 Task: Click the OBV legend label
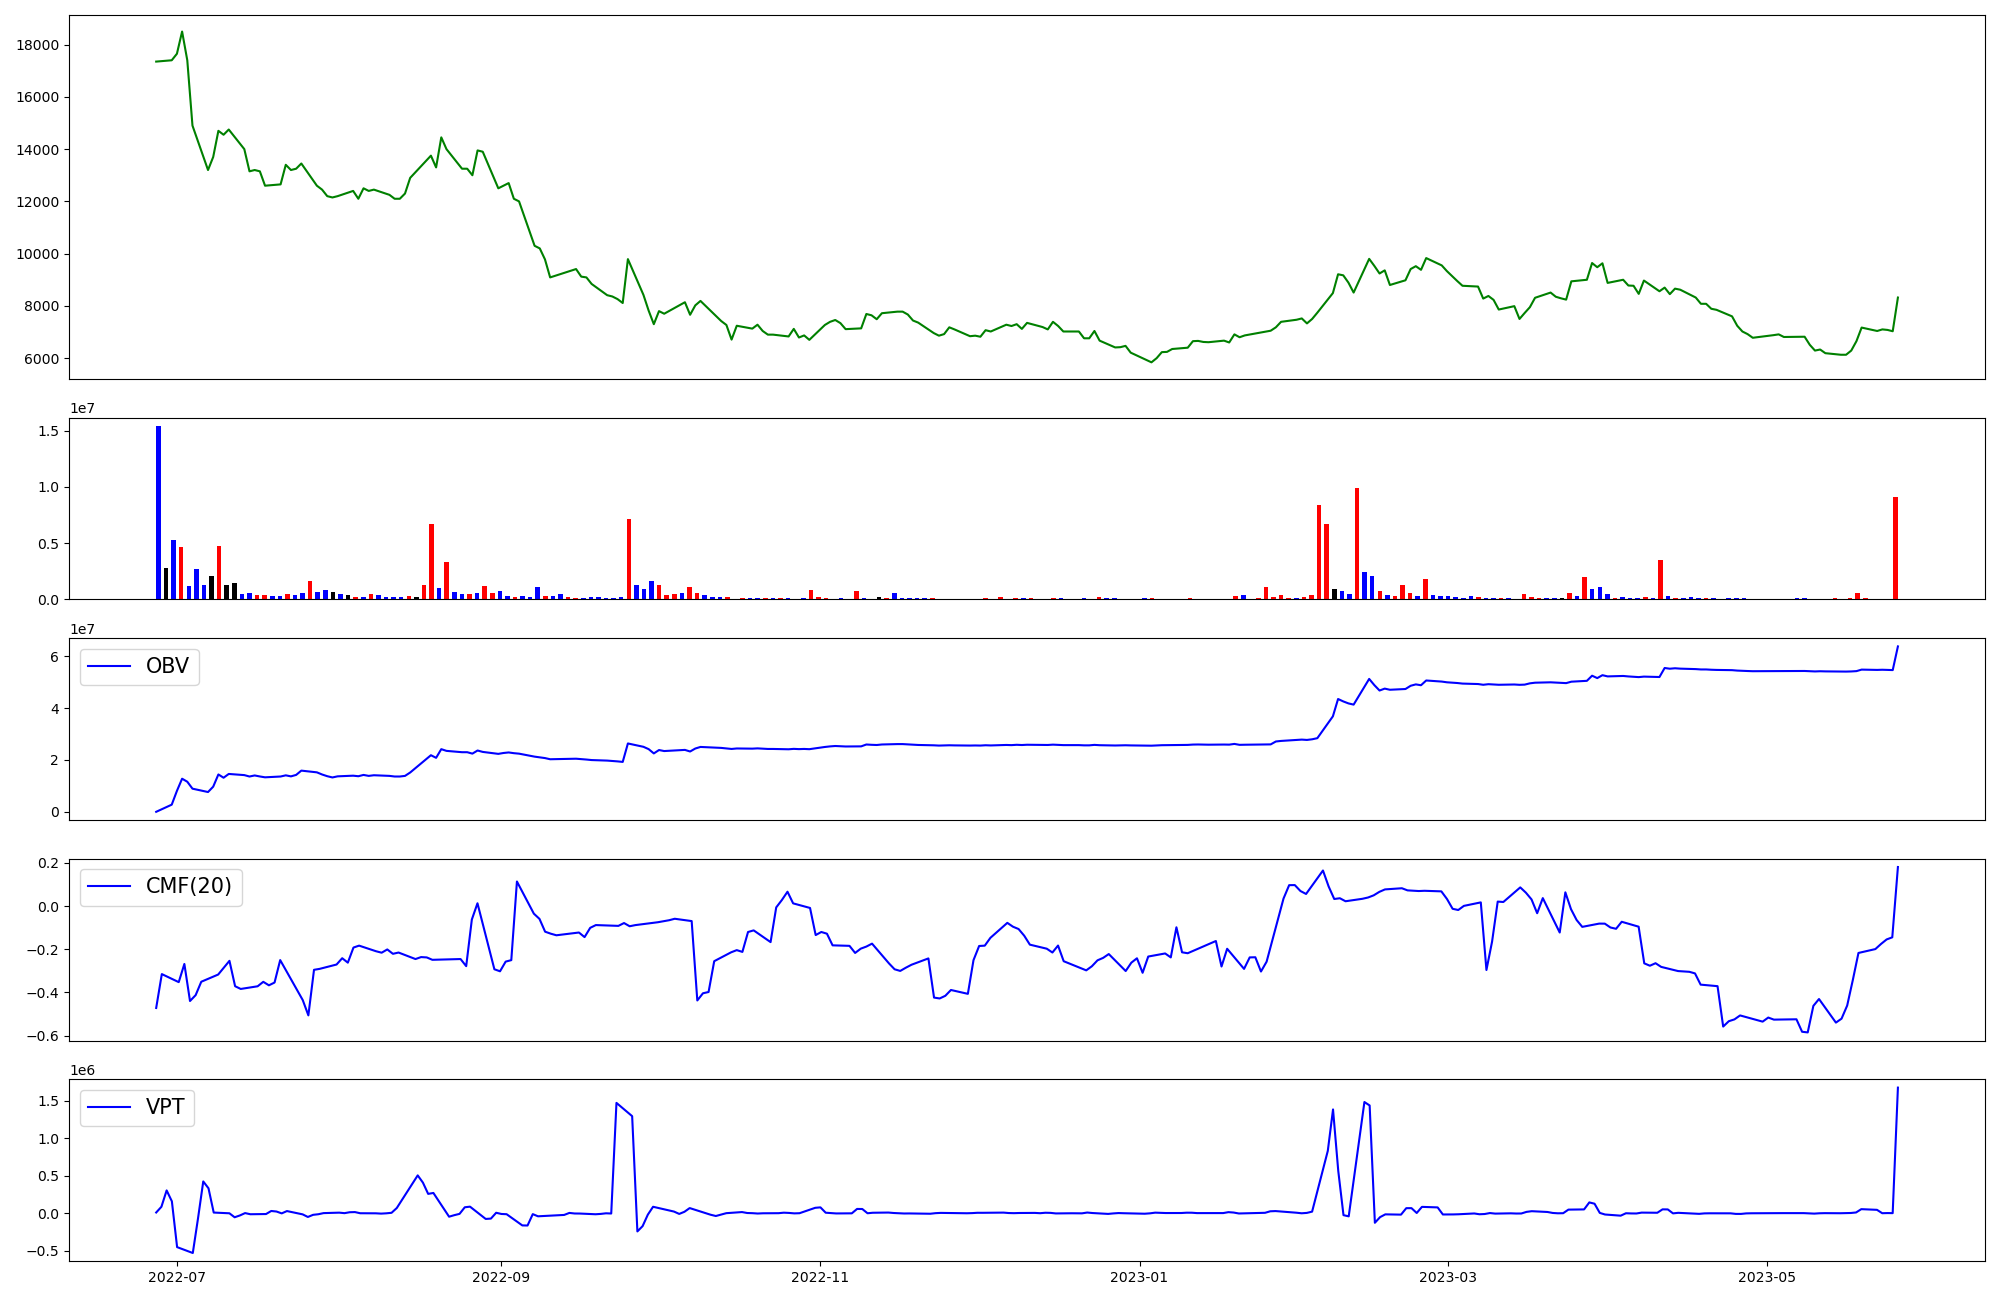tap(167, 666)
